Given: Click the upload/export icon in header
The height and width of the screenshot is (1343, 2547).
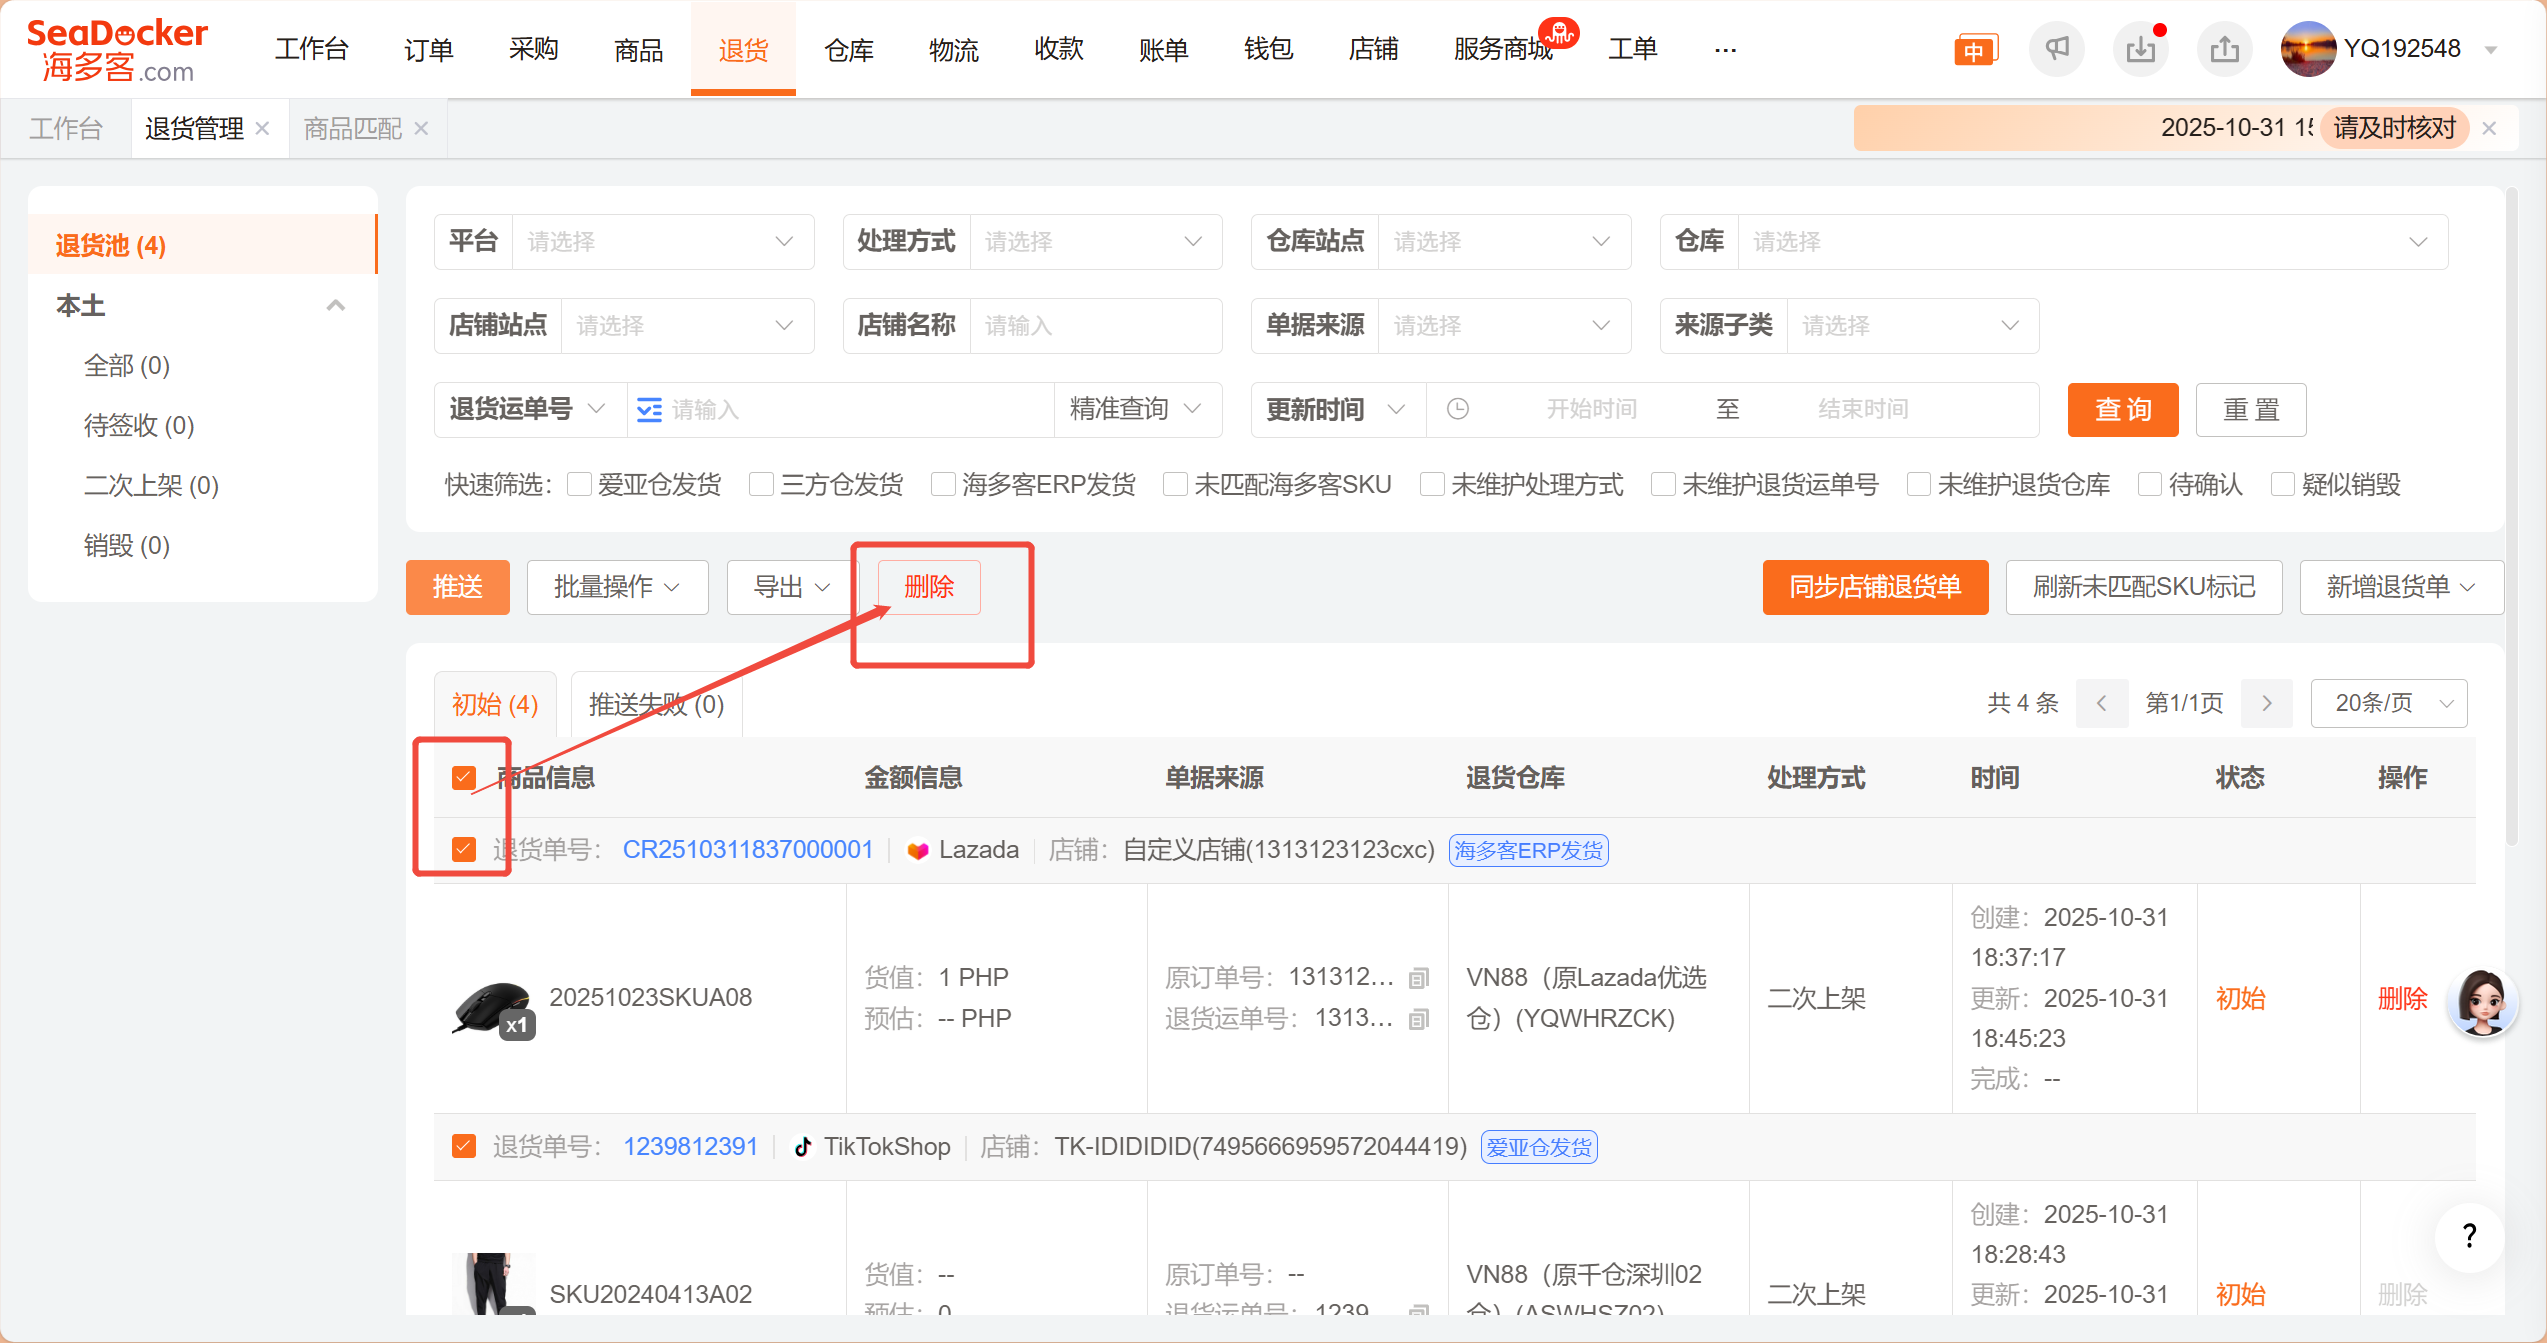Looking at the screenshot, I should click(2224, 48).
